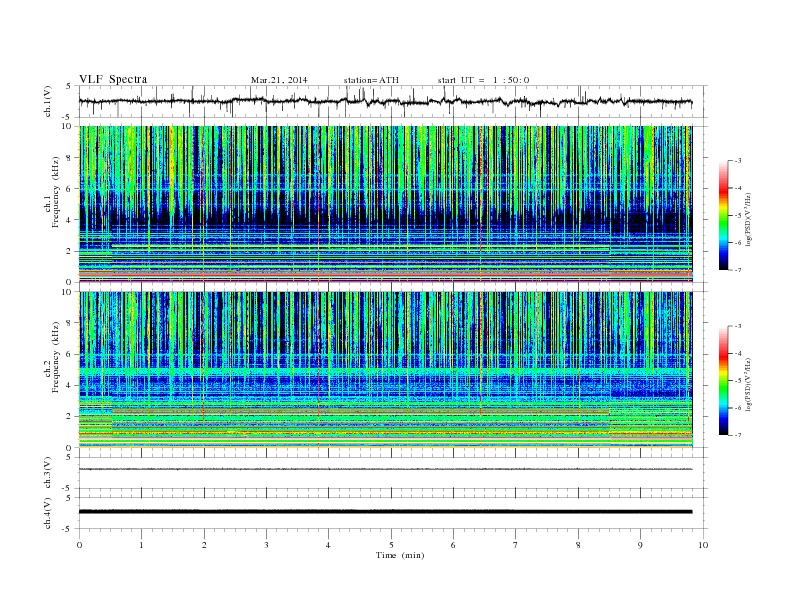Click the ch.2 spectrogram color bar
This screenshot has height=612, width=792.
tap(723, 381)
